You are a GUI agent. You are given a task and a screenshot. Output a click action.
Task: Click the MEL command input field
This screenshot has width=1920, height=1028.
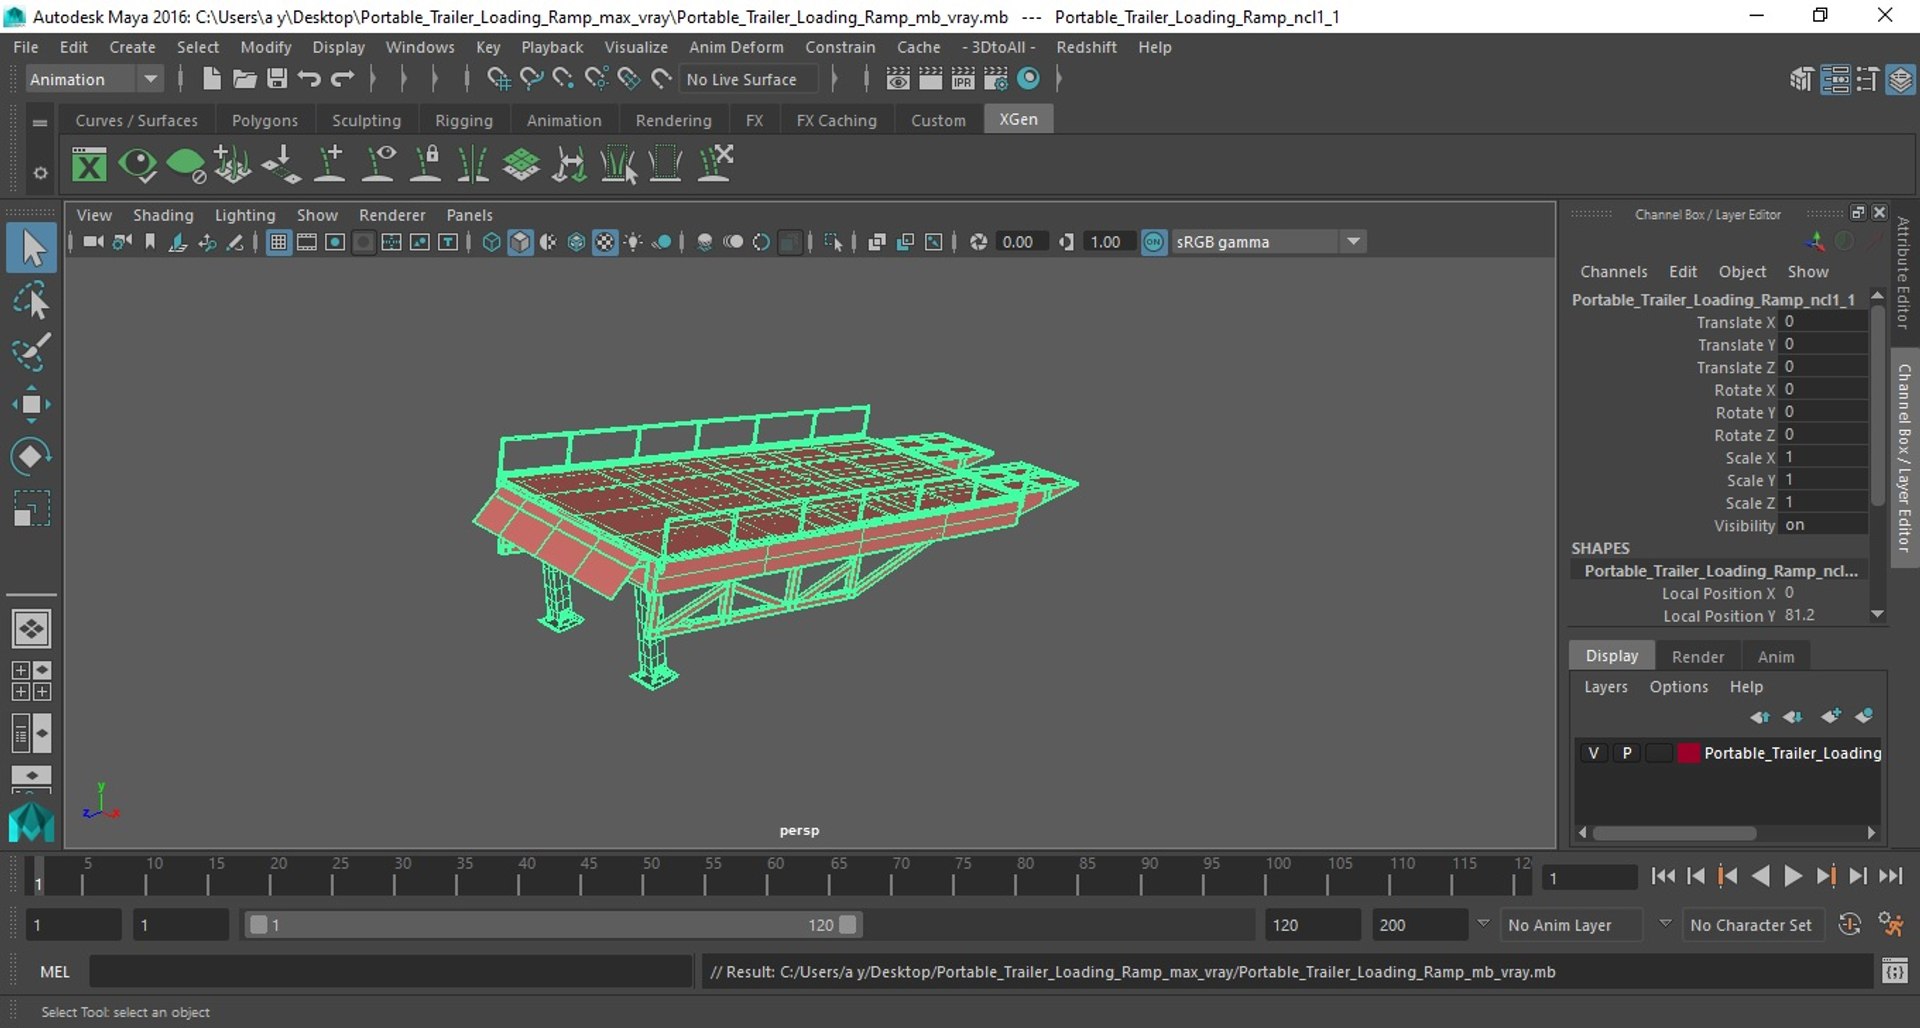pyautogui.click(x=391, y=971)
